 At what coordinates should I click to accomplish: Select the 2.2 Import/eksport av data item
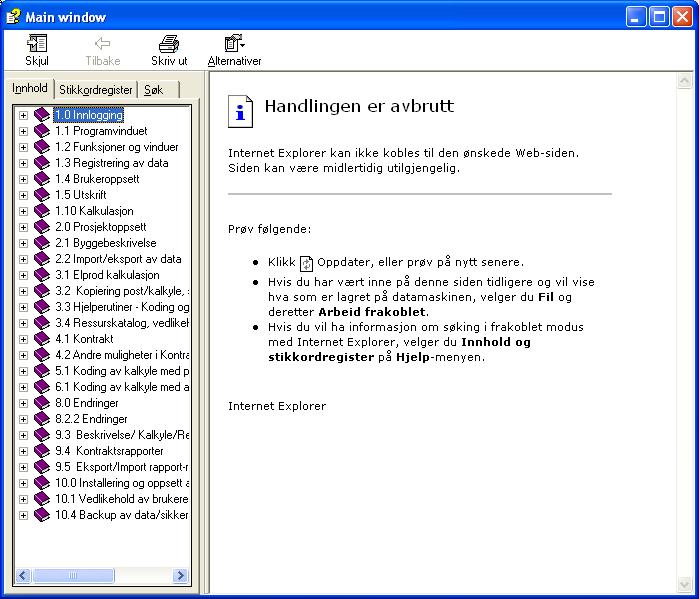point(118,259)
